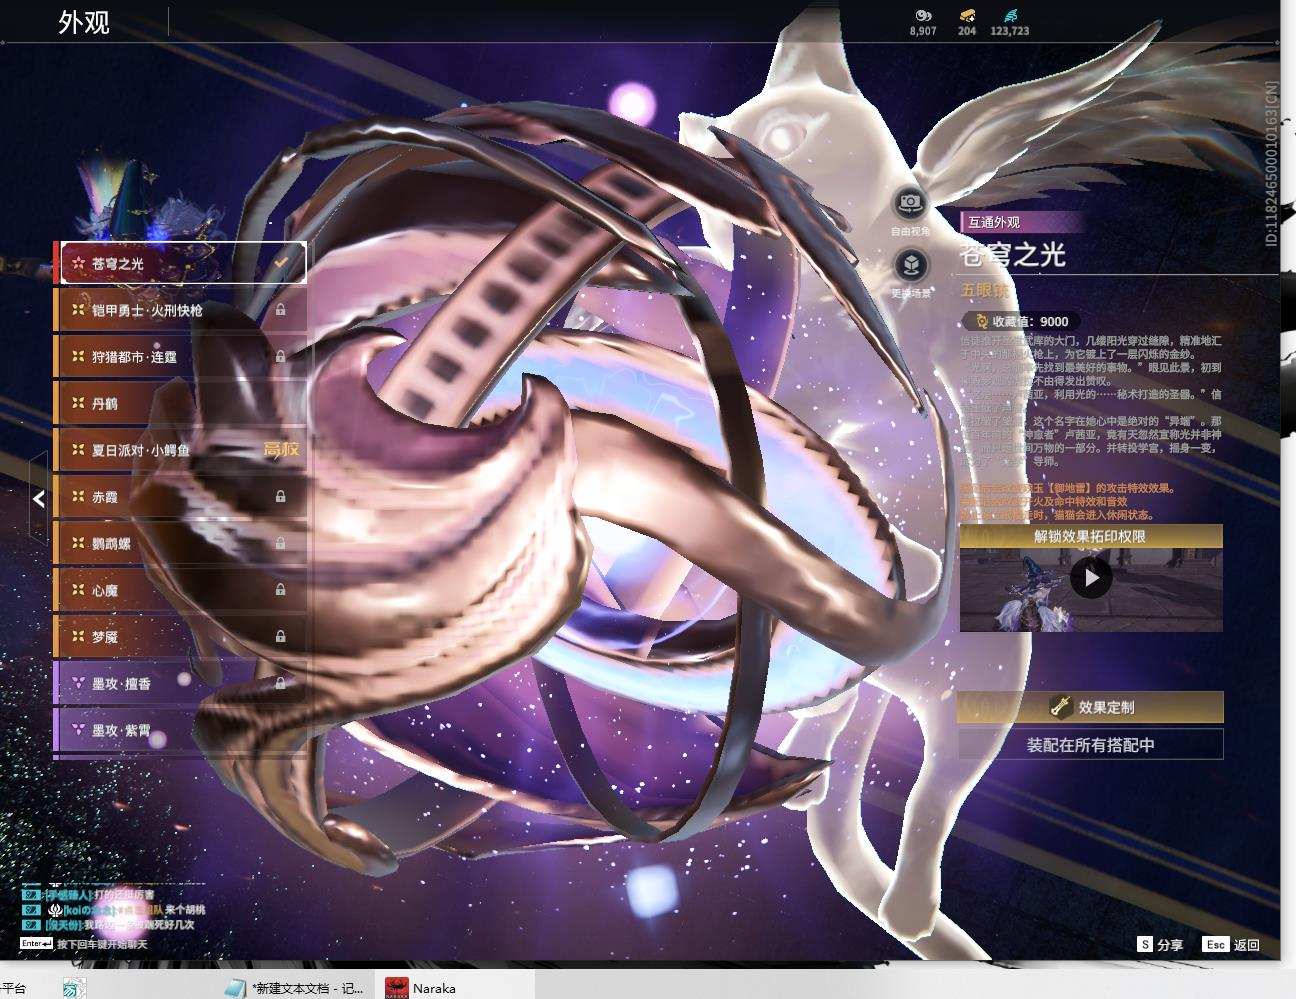Select the 狩猎都市·连霆 skin

pyautogui.click(x=181, y=356)
